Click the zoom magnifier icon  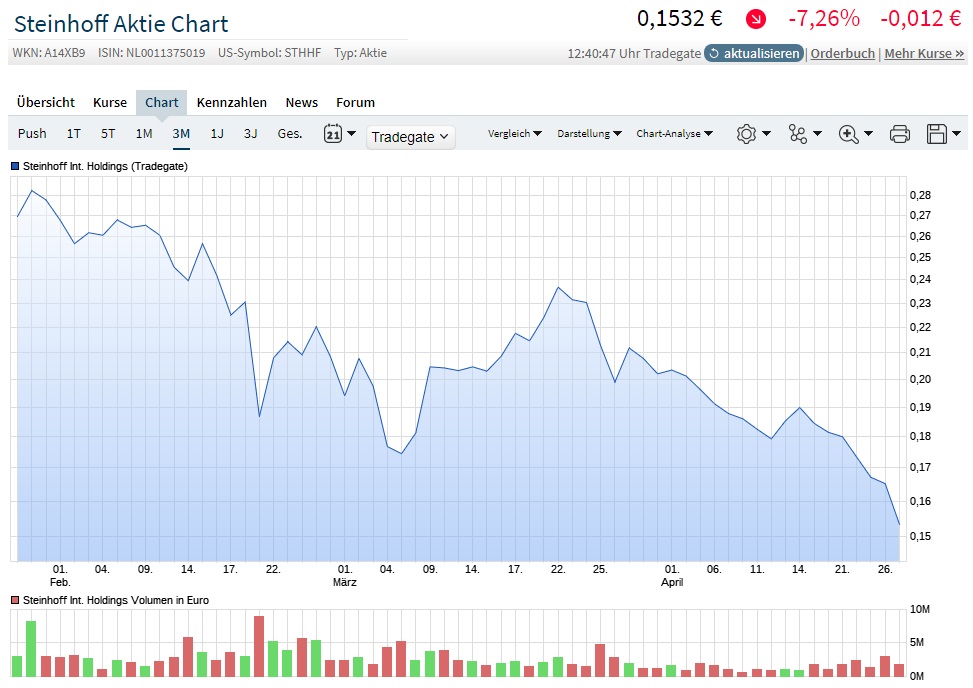click(x=848, y=133)
